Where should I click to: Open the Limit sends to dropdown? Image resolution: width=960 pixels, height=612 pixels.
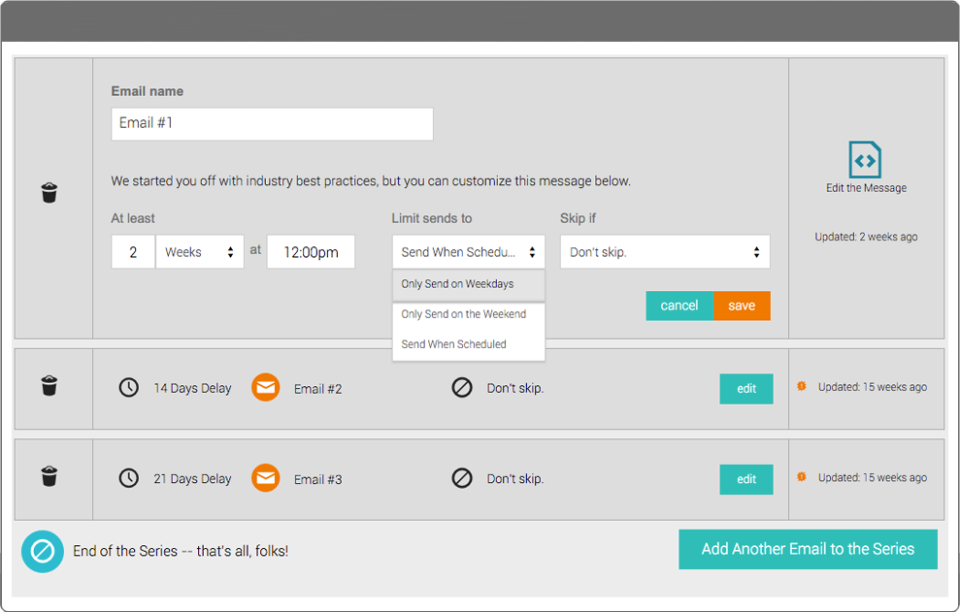click(x=467, y=251)
